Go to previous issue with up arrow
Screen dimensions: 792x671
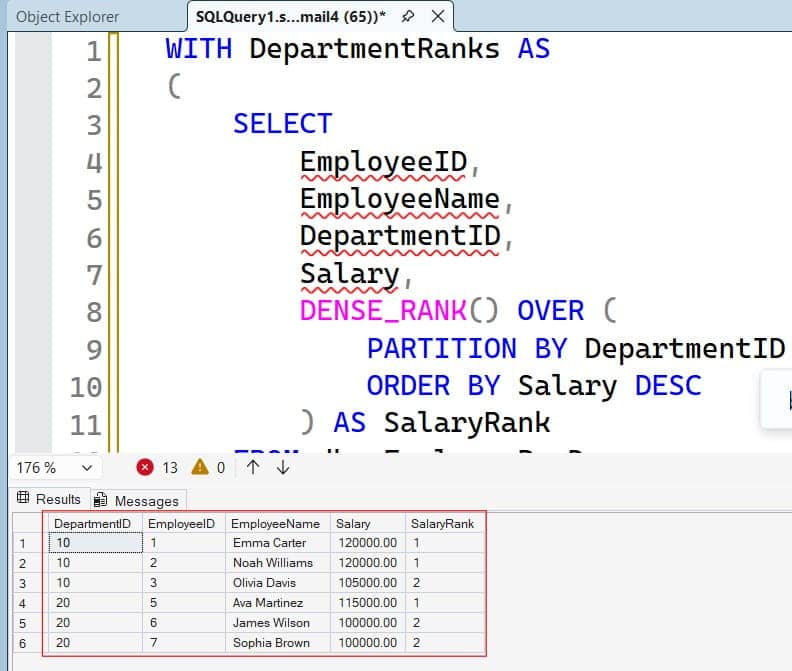coord(253,467)
